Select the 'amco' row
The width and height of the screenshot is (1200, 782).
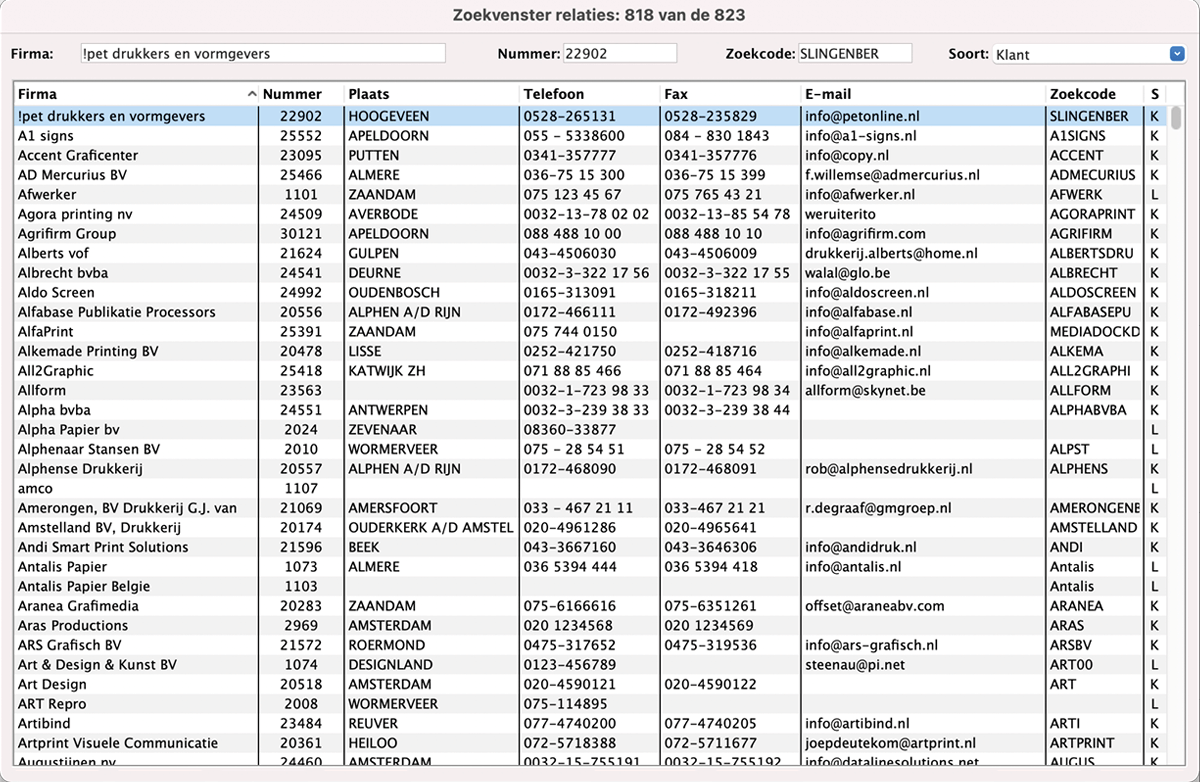pos(592,489)
